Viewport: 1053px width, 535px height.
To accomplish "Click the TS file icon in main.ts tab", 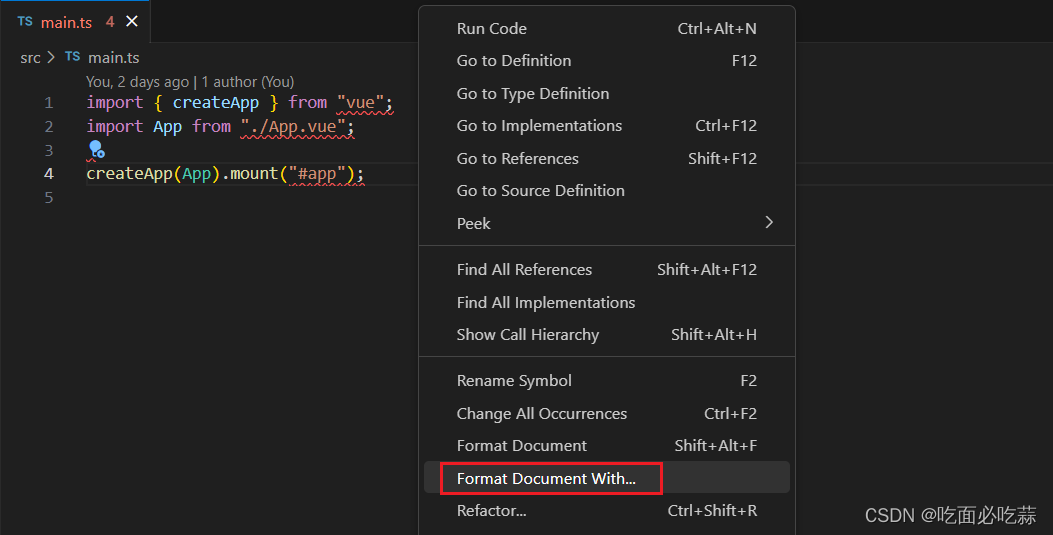I will (25, 21).
